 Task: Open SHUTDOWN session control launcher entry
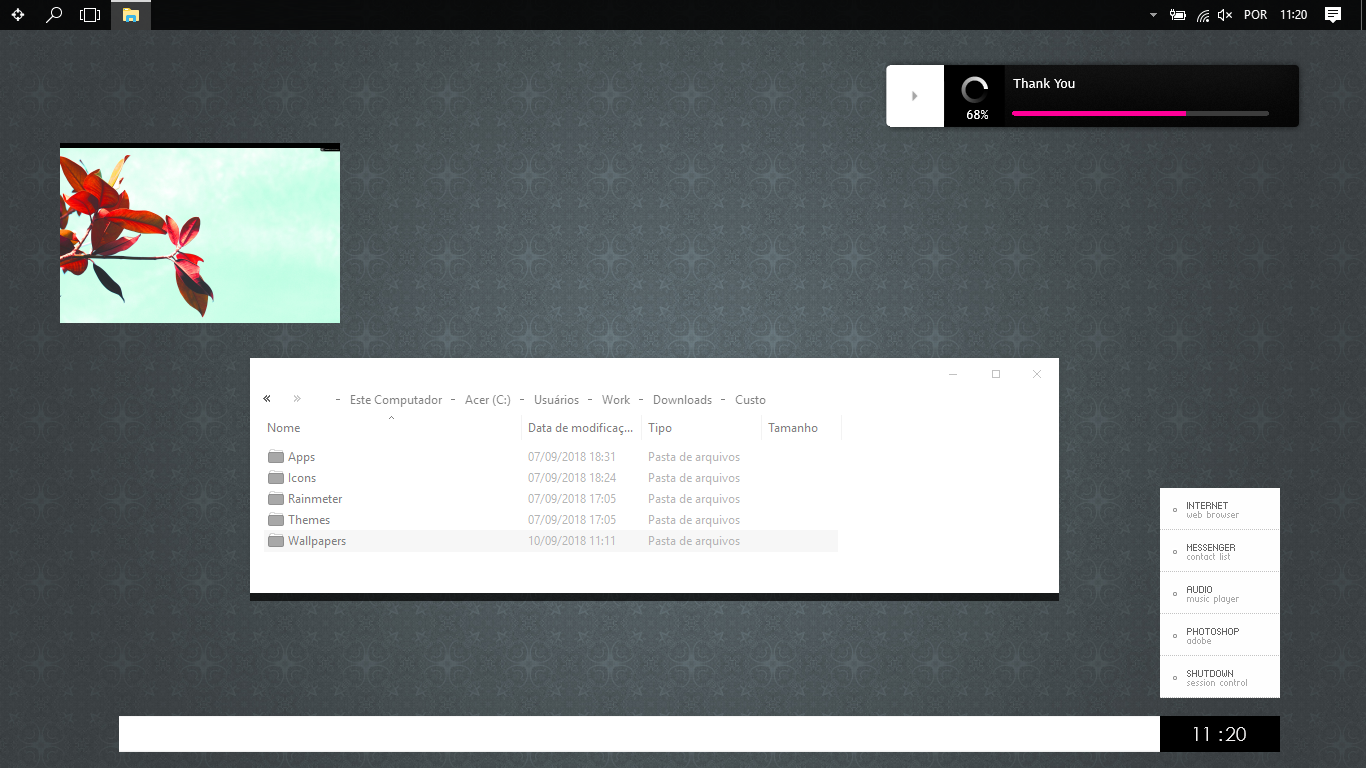[1220, 677]
